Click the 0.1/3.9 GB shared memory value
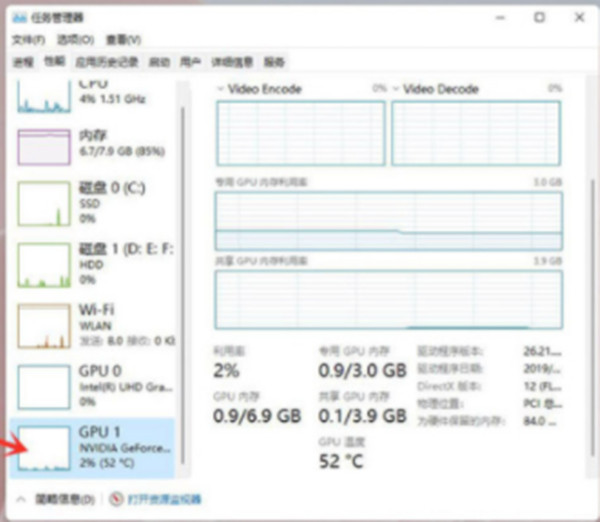600x522 pixels. pos(362,416)
